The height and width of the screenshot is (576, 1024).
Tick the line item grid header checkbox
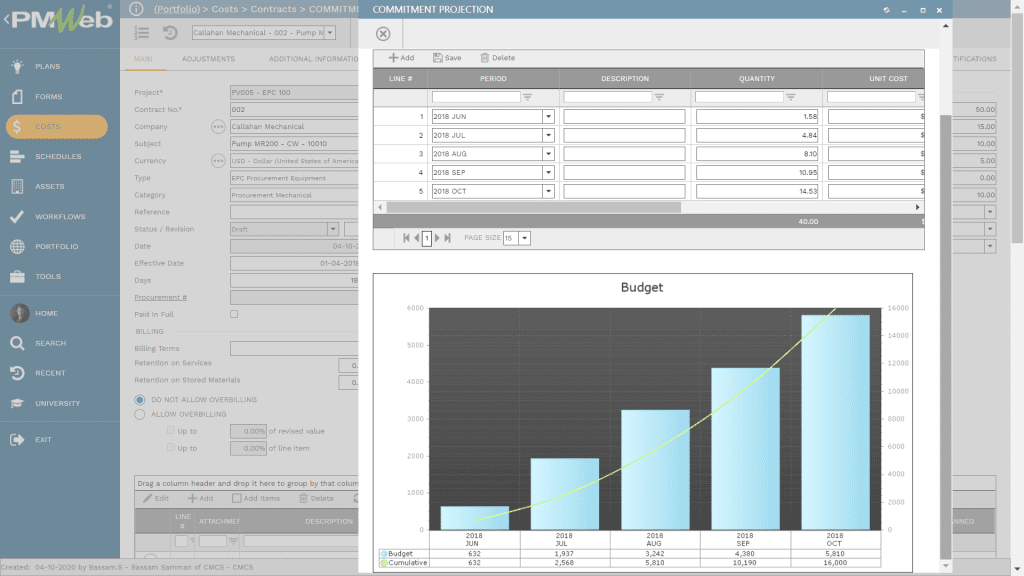(x=181, y=541)
